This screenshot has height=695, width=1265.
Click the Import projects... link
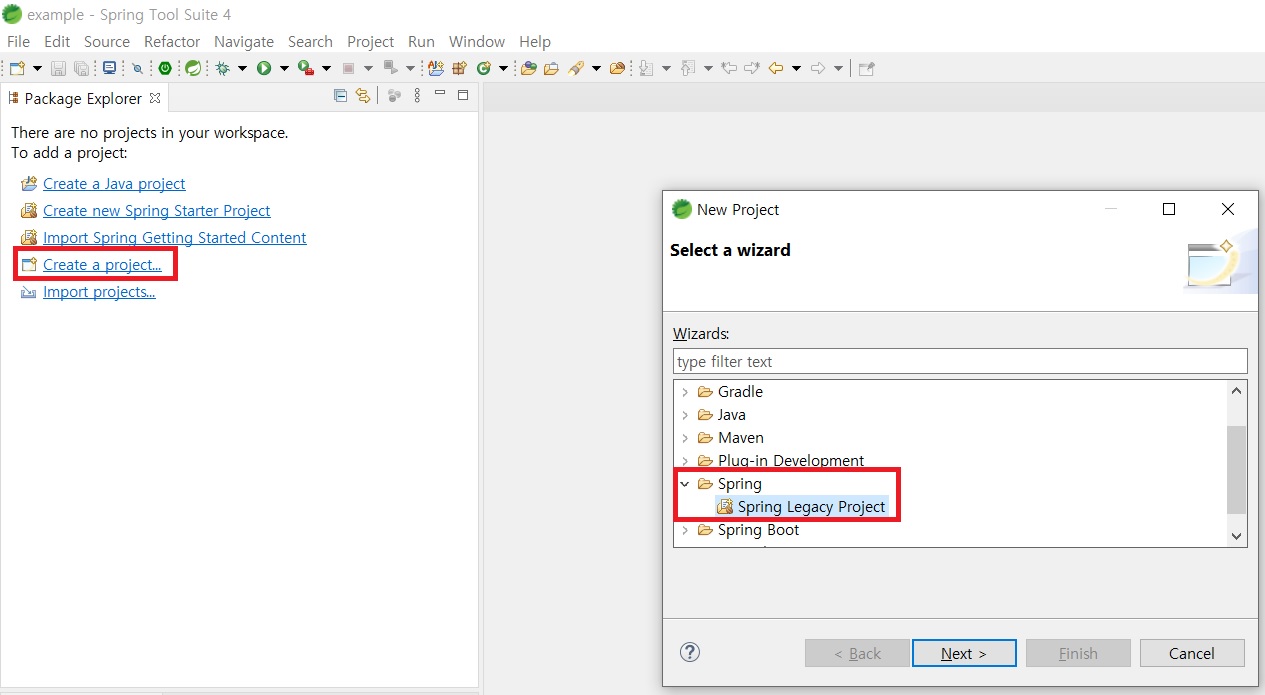pyautogui.click(x=99, y=292)
